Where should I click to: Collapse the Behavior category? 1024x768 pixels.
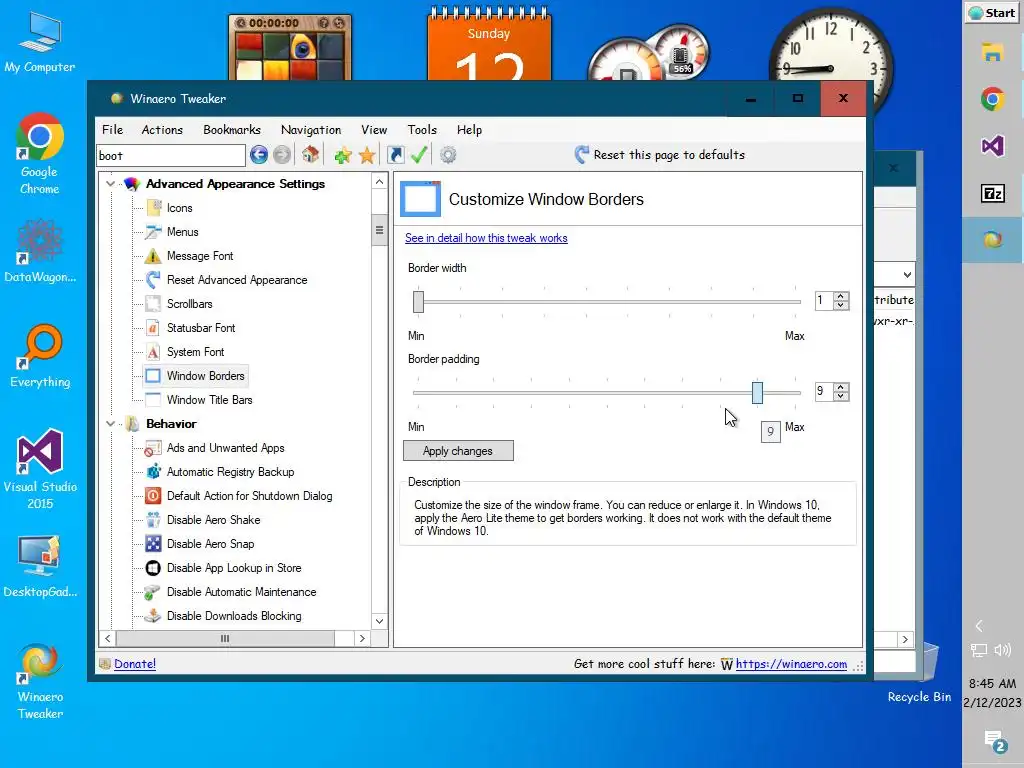110,424
